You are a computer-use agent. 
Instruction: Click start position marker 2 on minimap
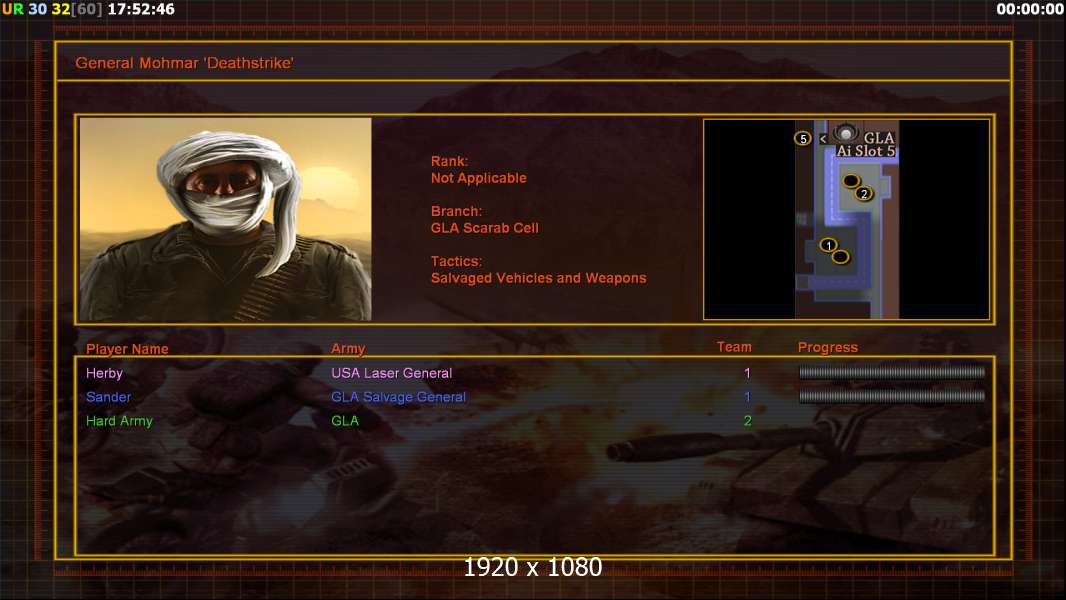[864, 194]
